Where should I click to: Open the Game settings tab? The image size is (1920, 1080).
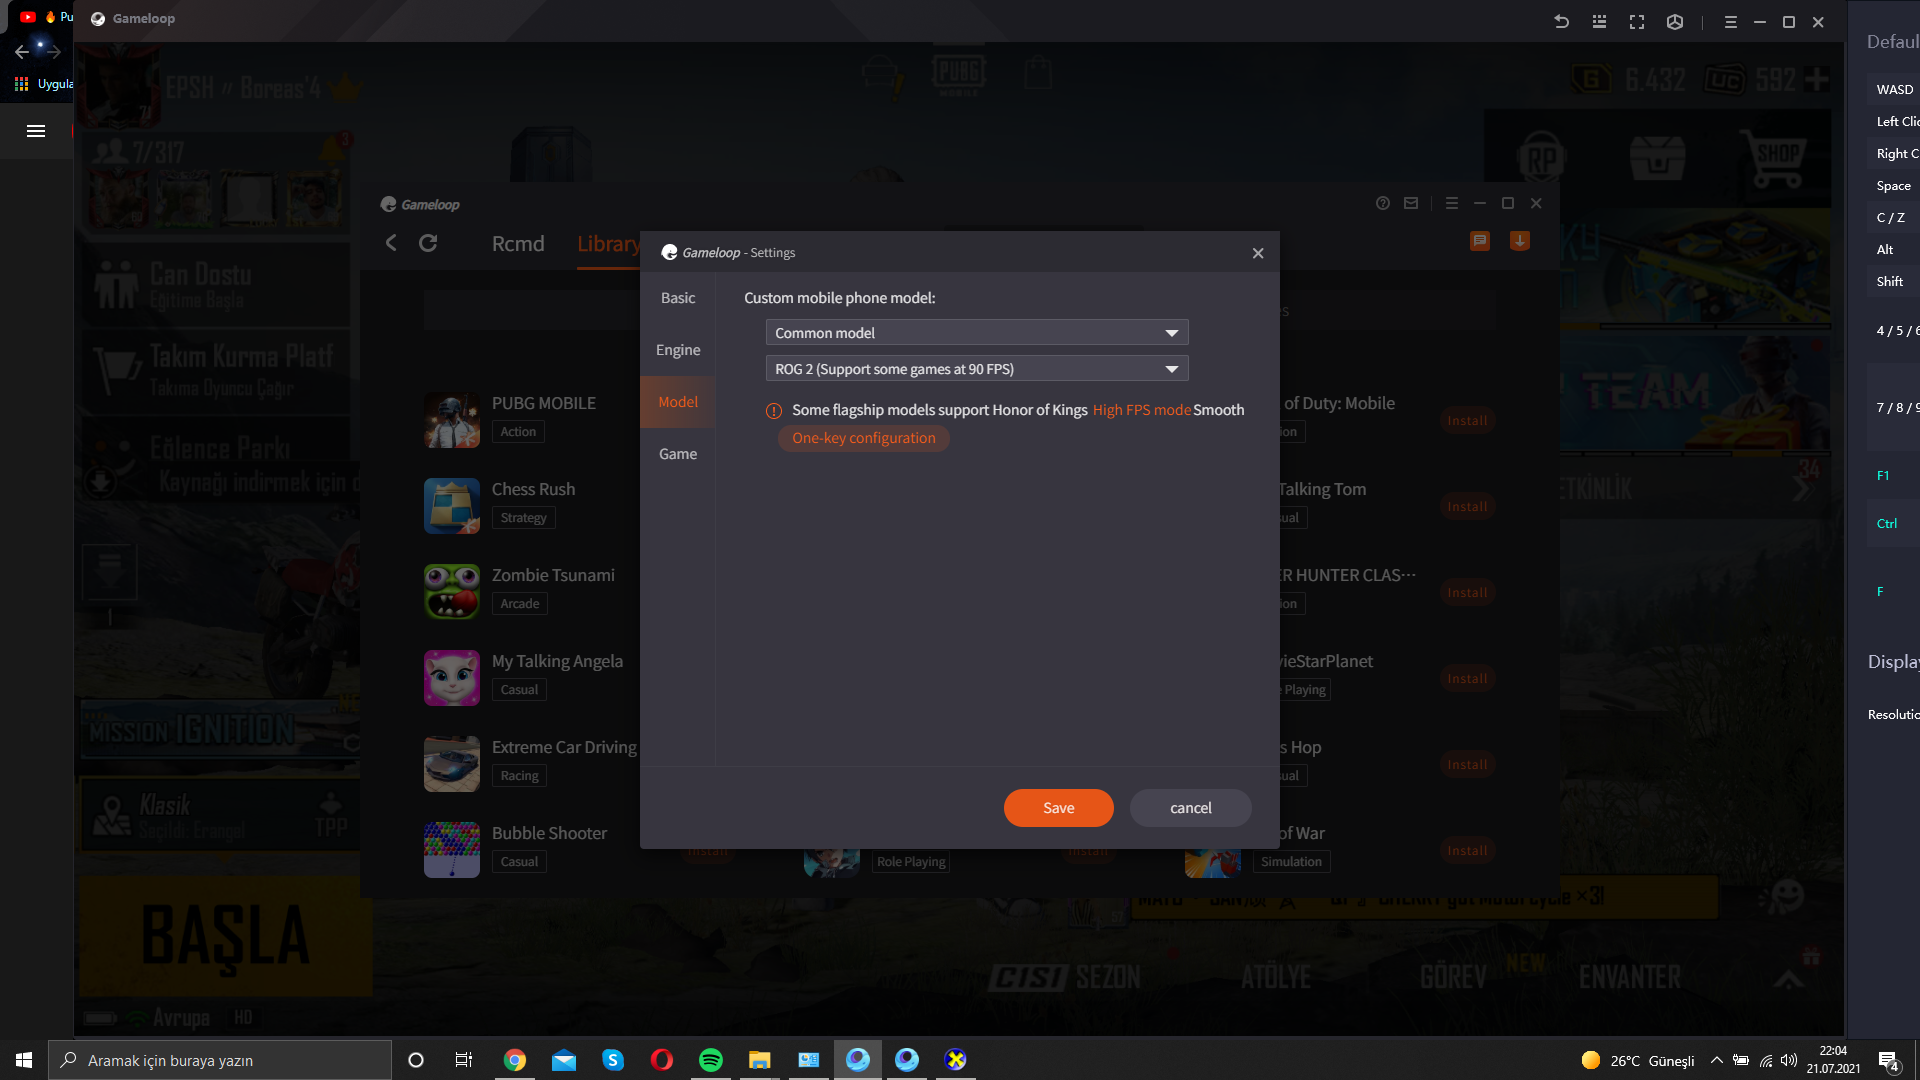point(678,454)
